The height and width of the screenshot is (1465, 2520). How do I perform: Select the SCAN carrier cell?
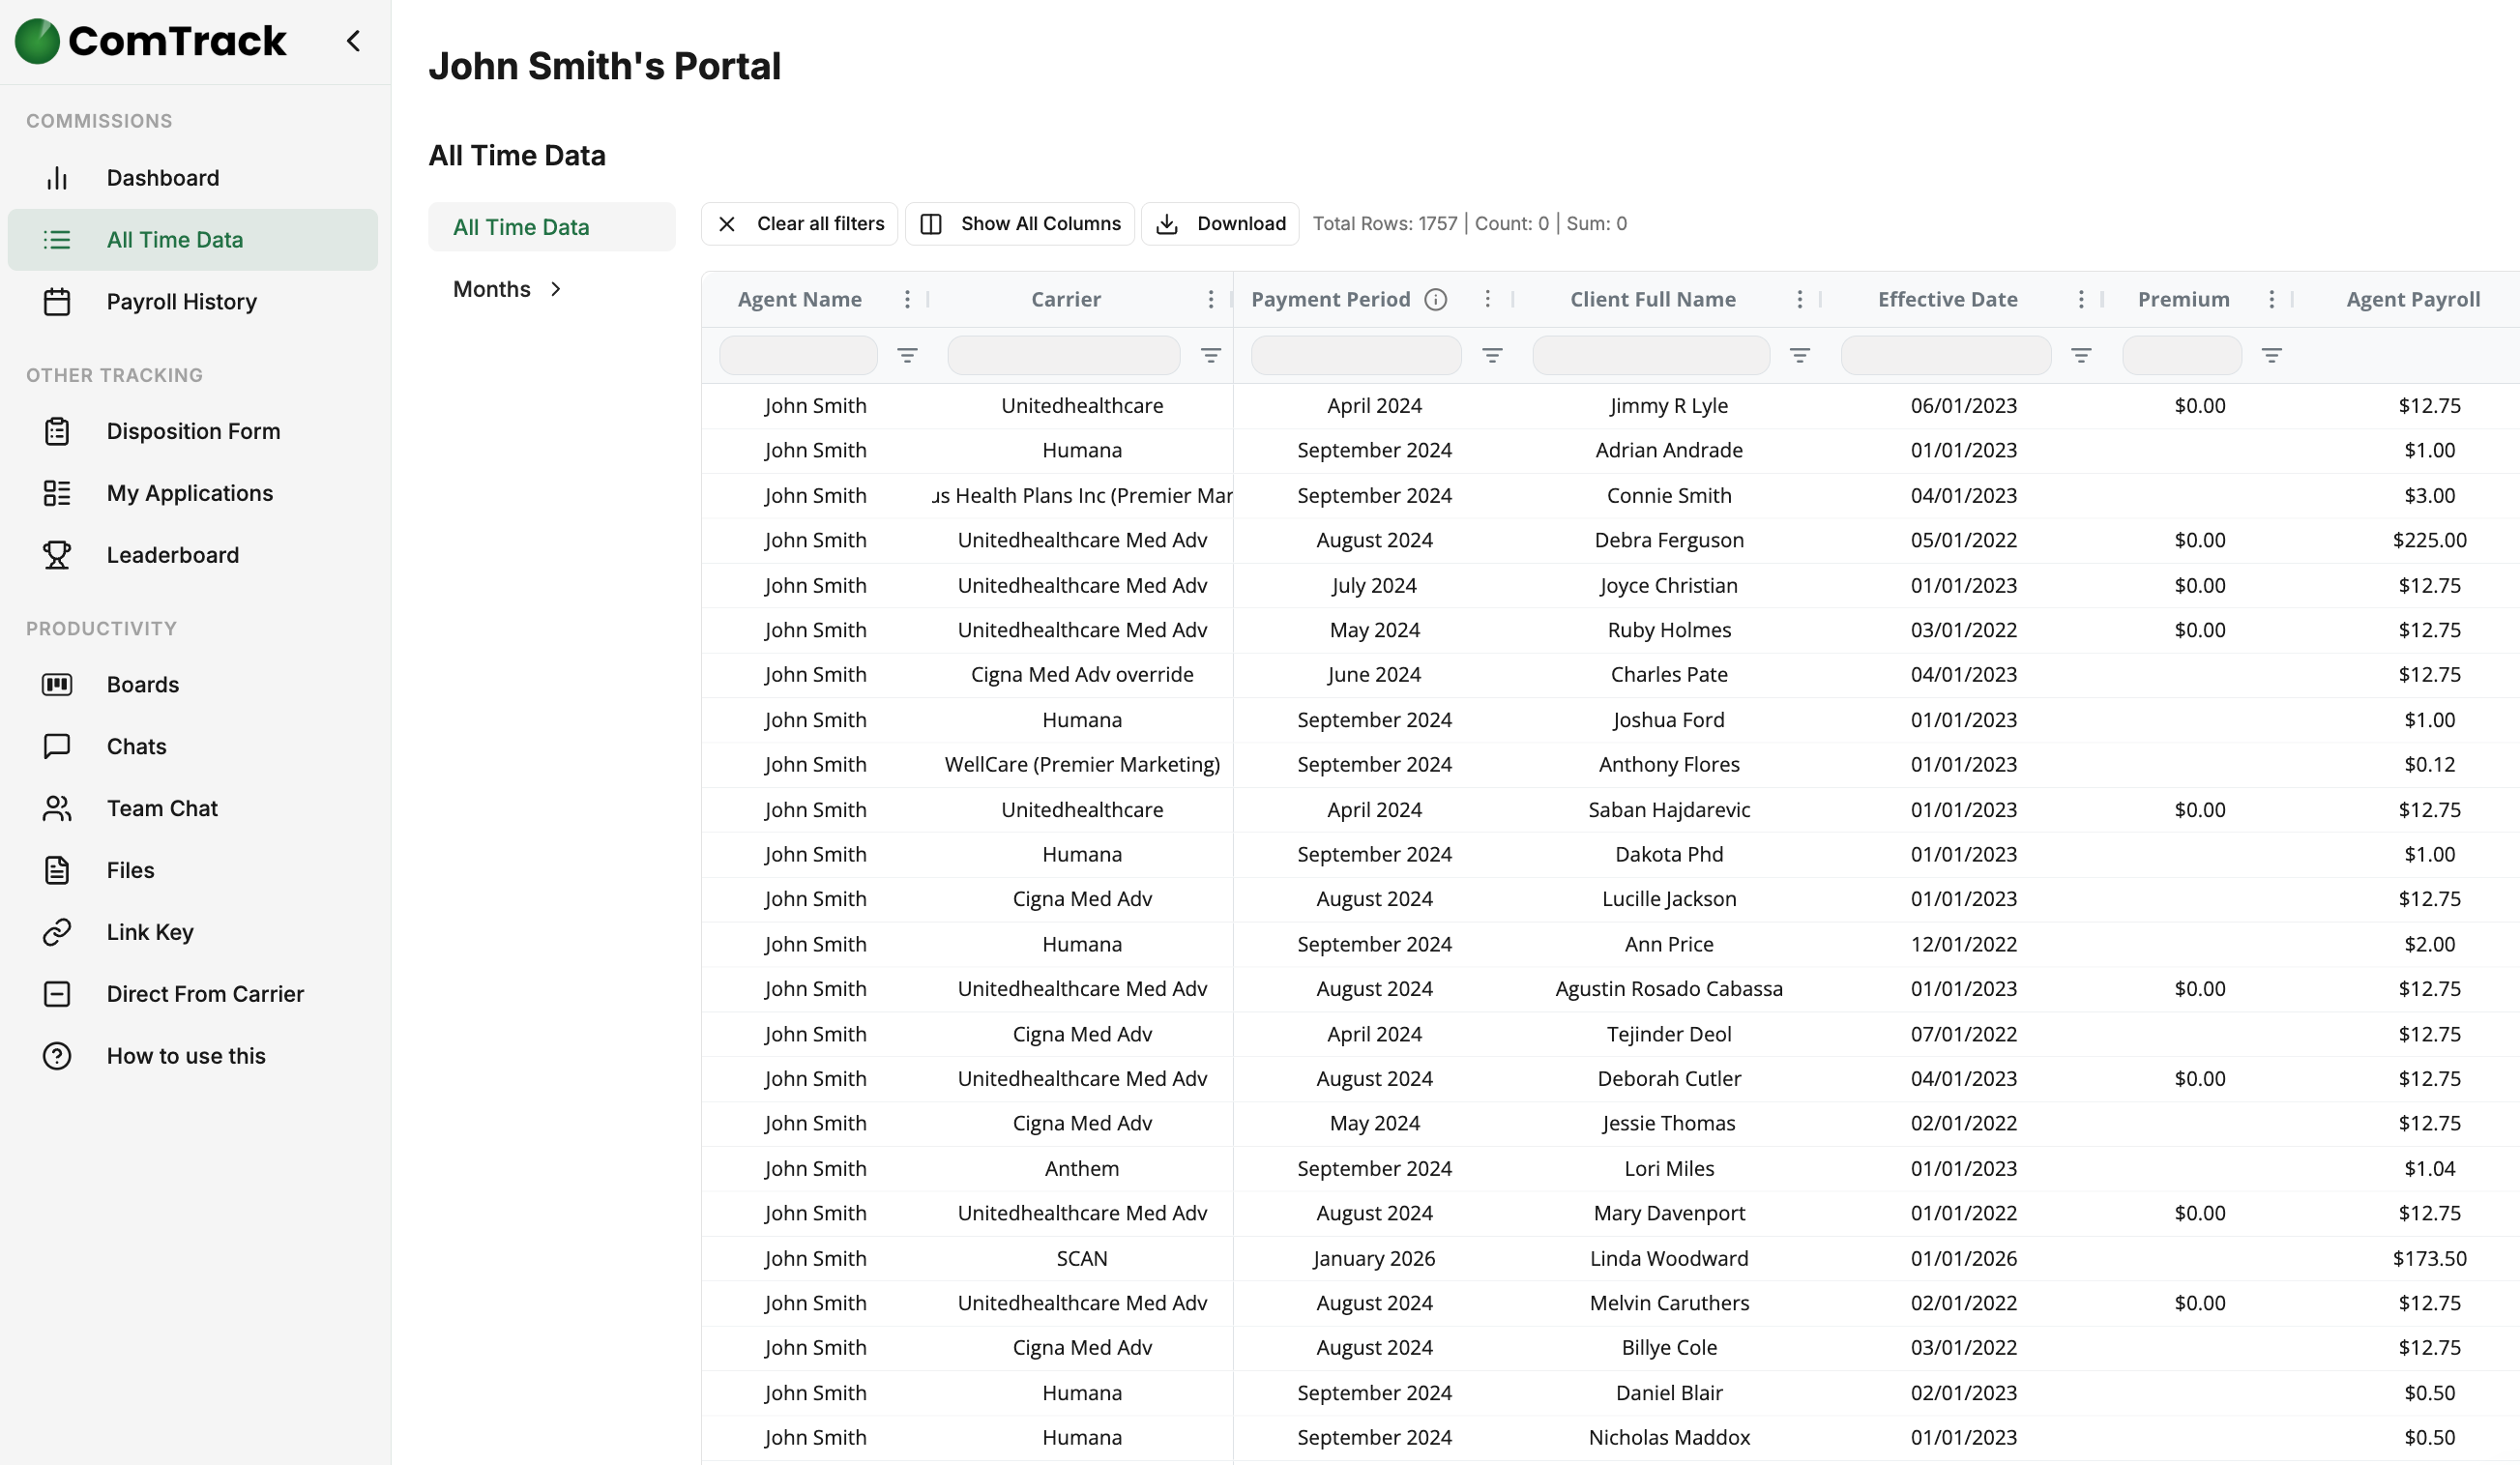(1082, 1259)
